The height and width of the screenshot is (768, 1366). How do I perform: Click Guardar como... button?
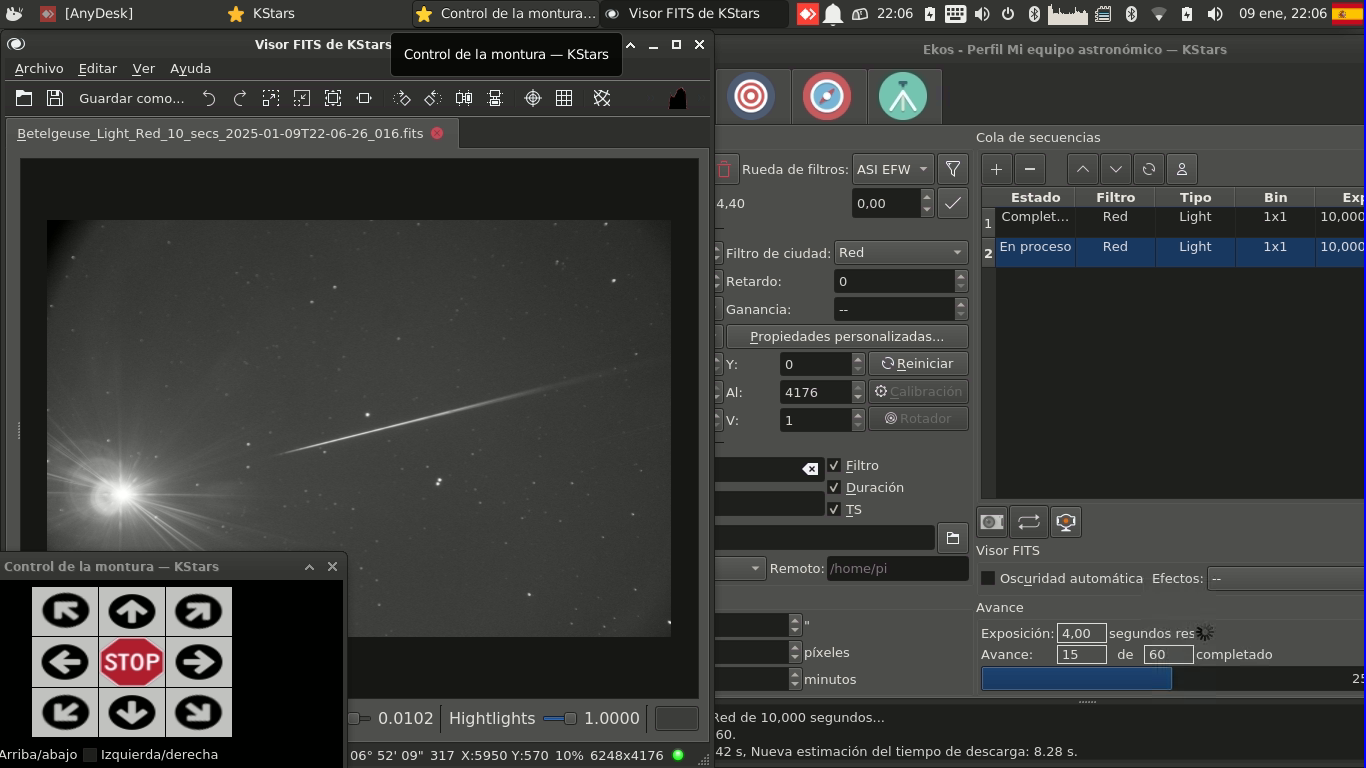(132, 98)
